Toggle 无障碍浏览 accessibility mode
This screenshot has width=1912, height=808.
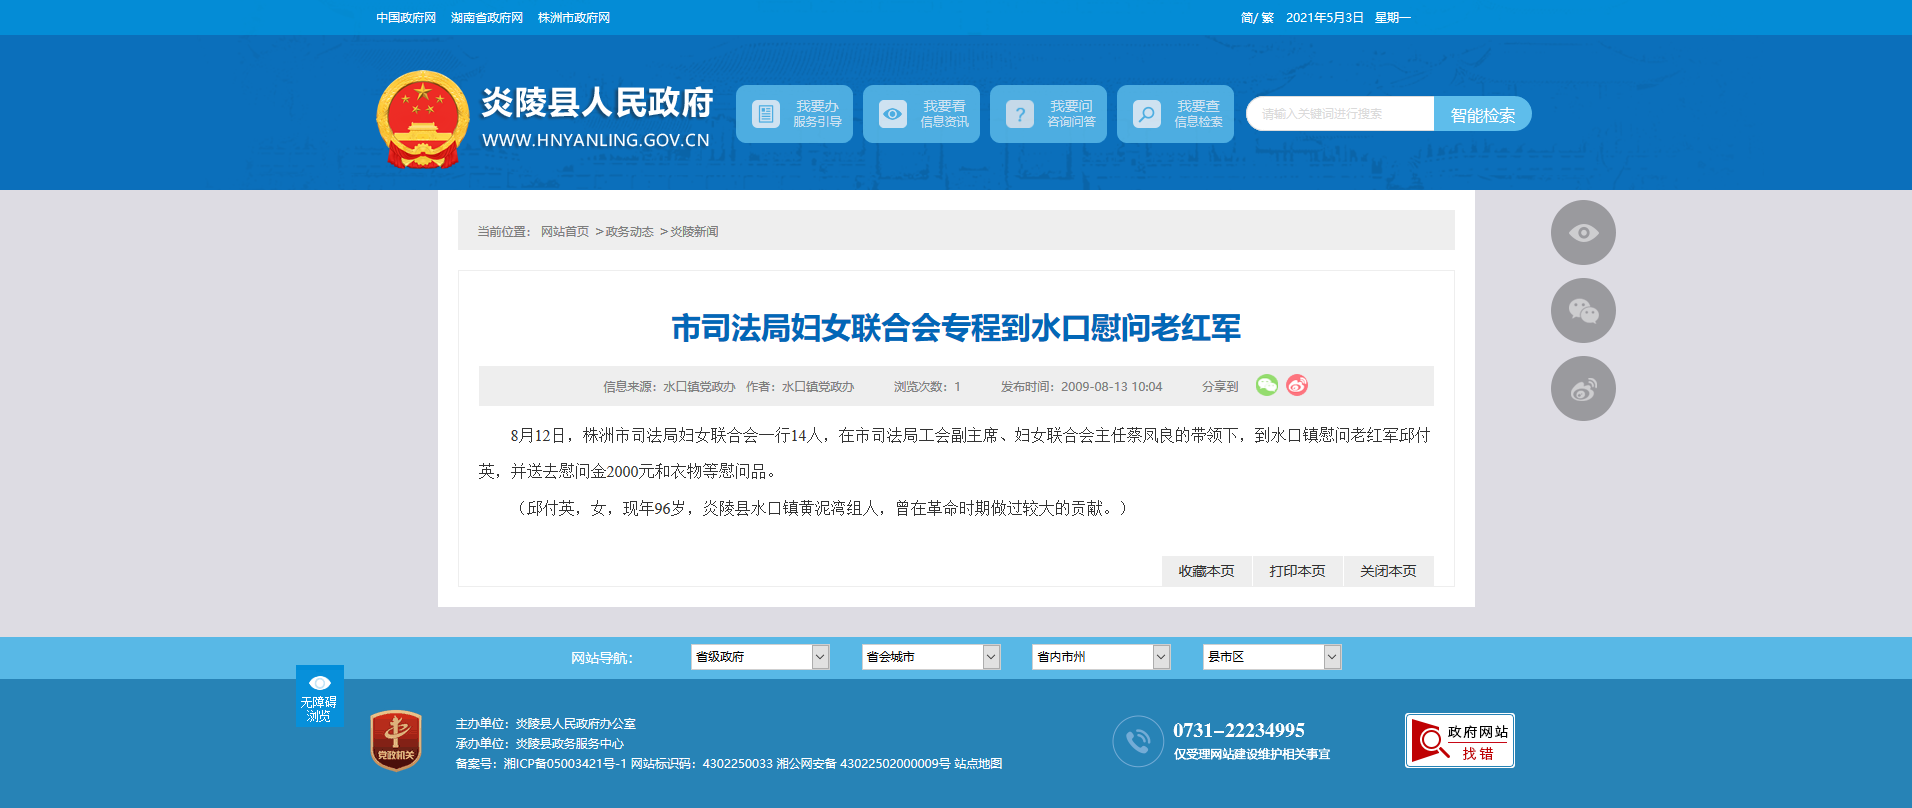(319, 696)
